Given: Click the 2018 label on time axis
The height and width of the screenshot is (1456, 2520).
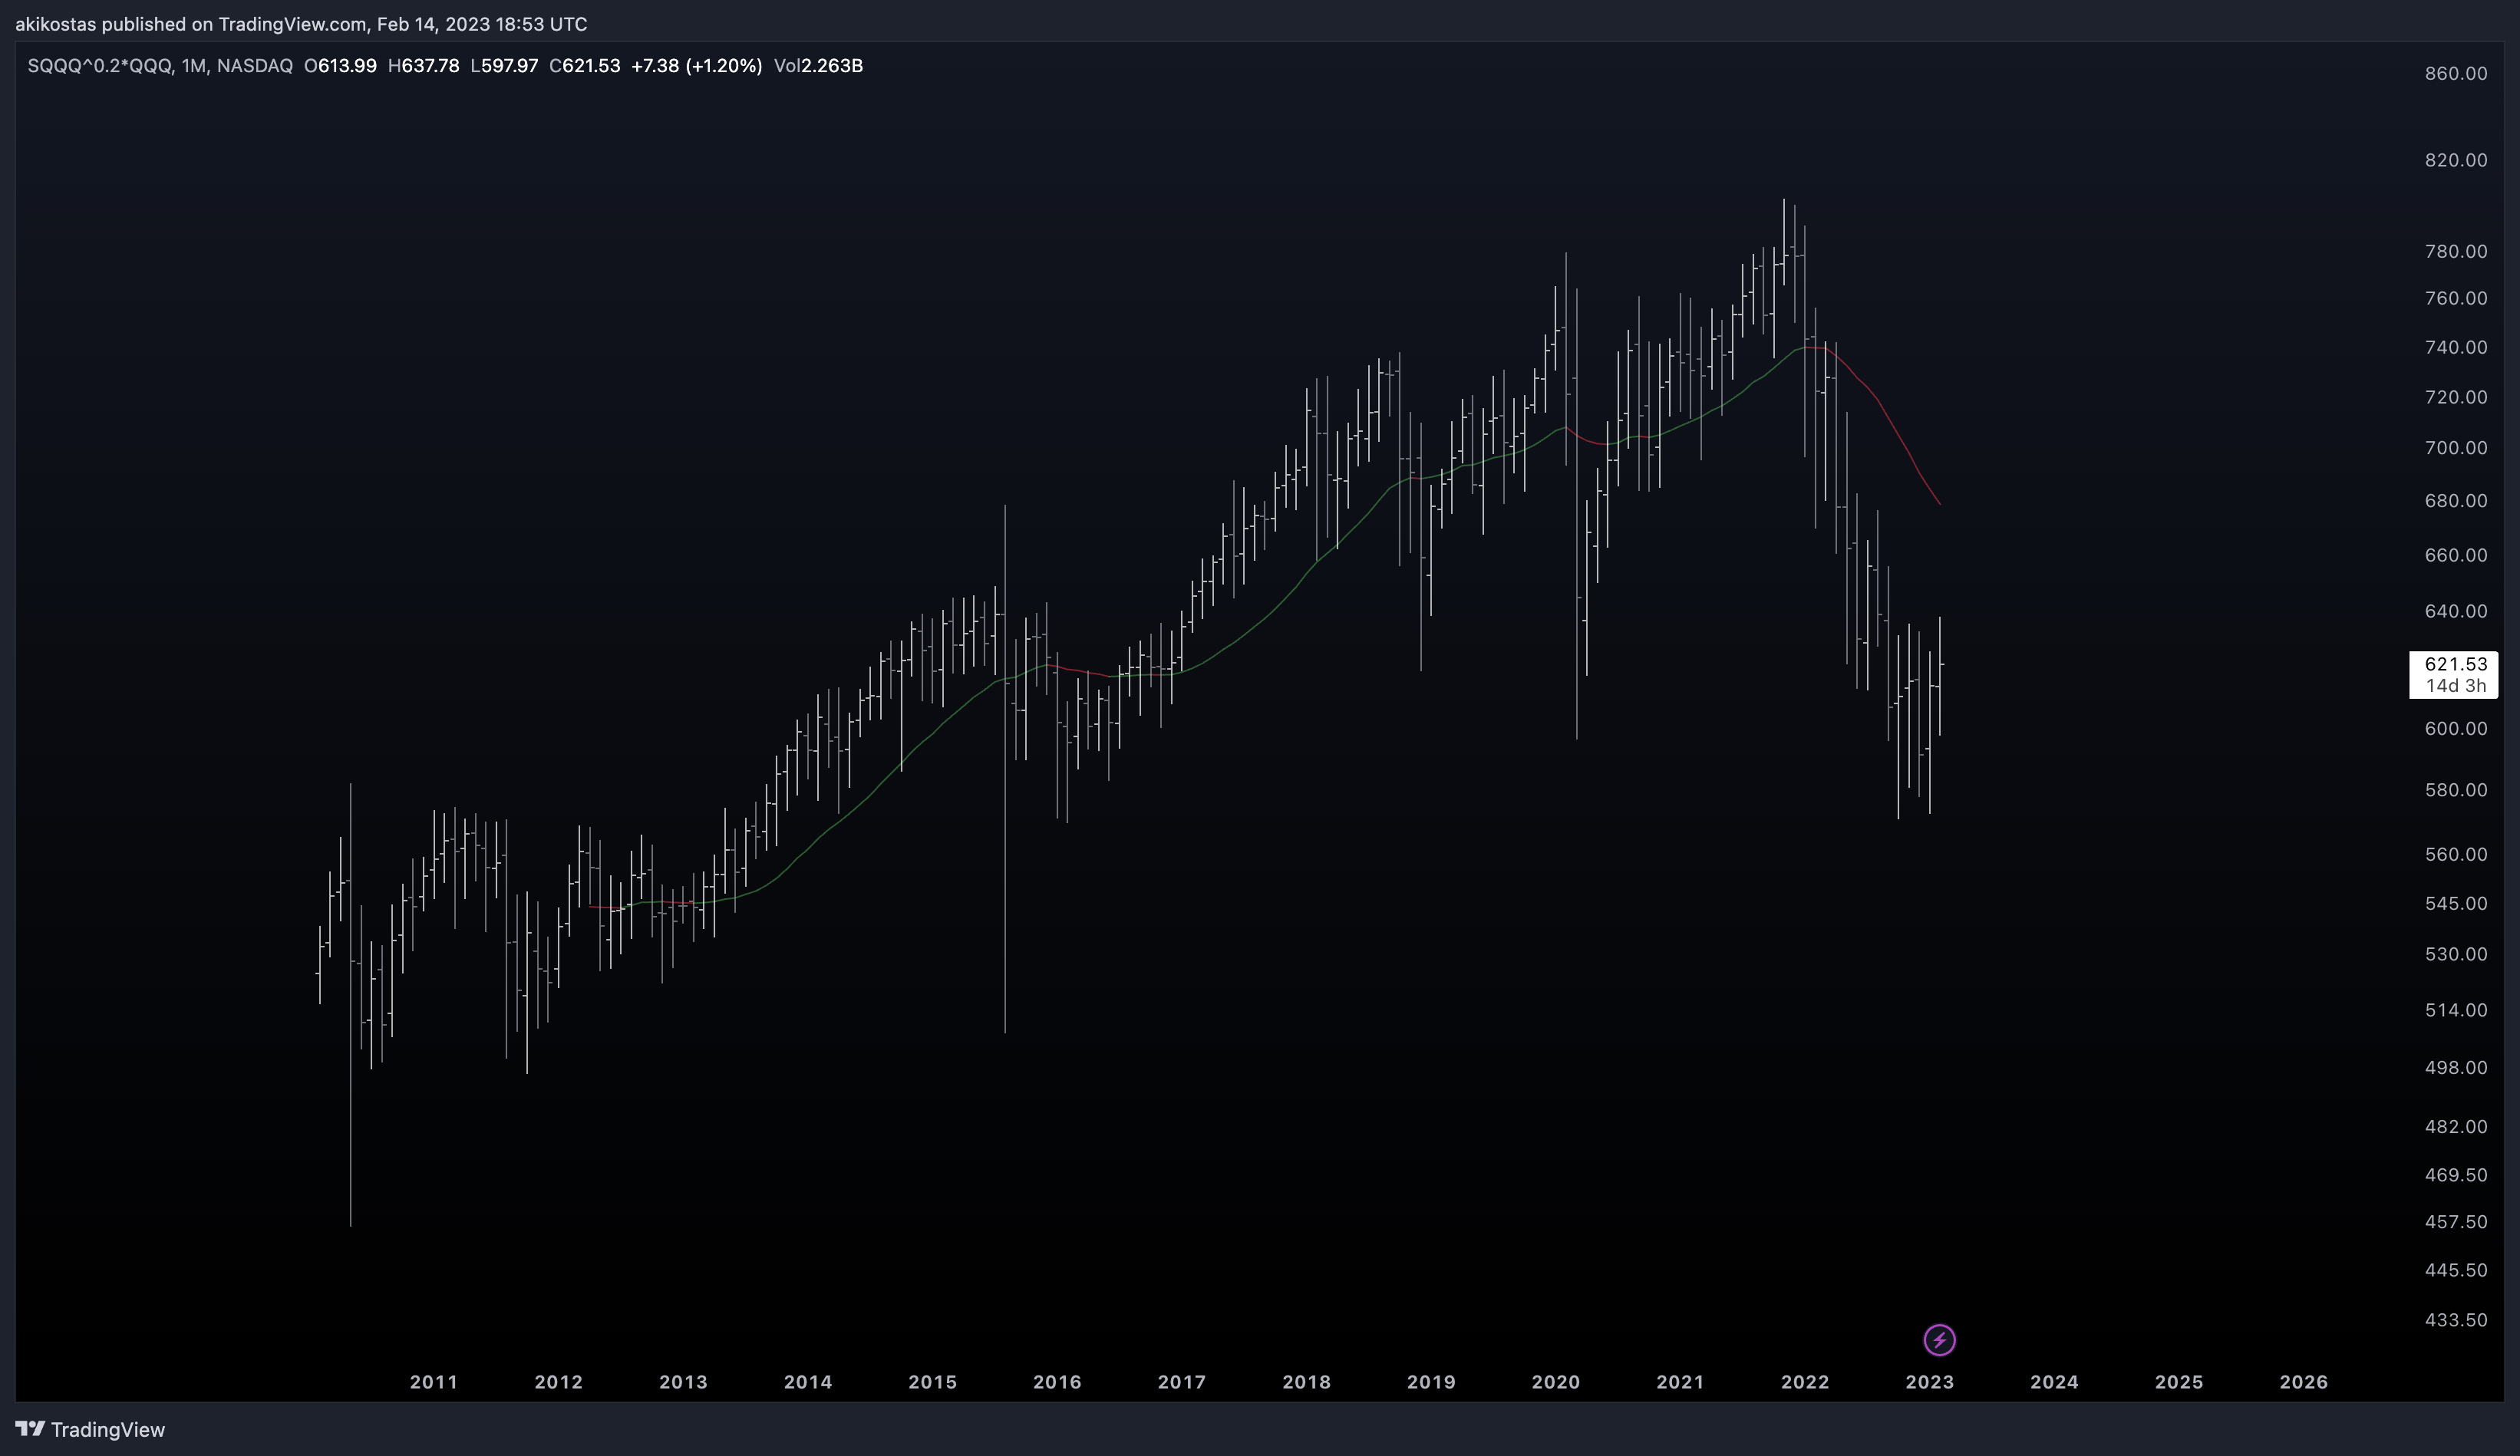Looking at the screenshot, I should [x=1307, y=1382].
